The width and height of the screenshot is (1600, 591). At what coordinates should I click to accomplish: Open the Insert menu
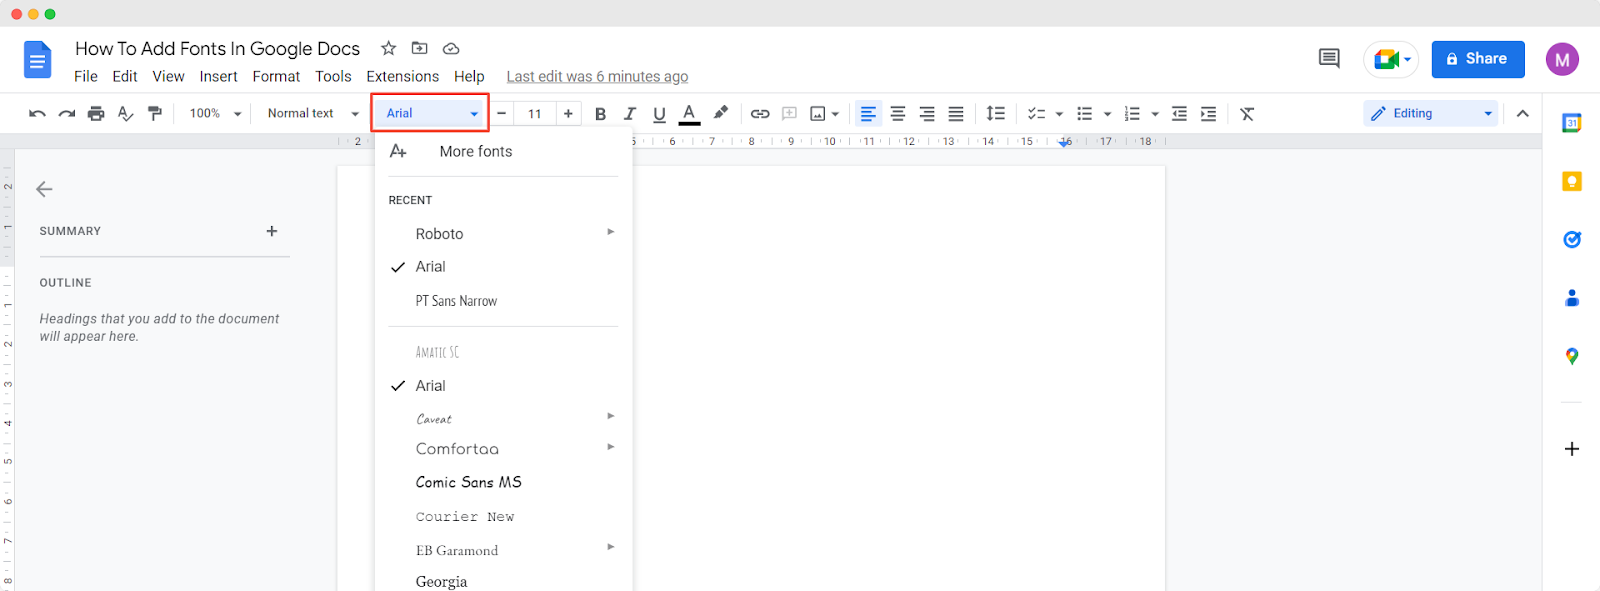(218, 76)
